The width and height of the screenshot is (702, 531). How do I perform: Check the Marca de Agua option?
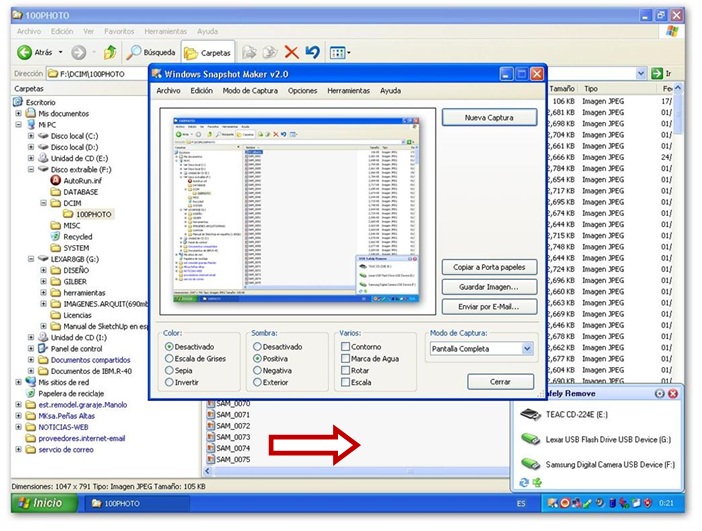344,358
